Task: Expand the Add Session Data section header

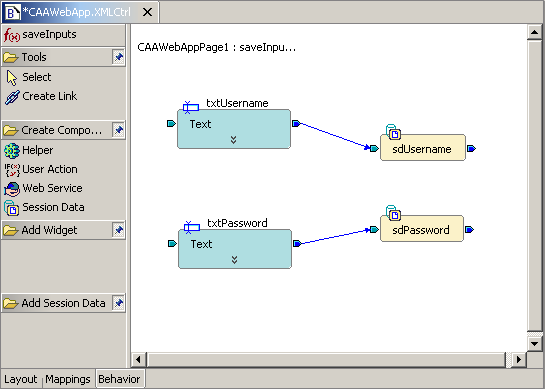Action: (x=63, y=303)
